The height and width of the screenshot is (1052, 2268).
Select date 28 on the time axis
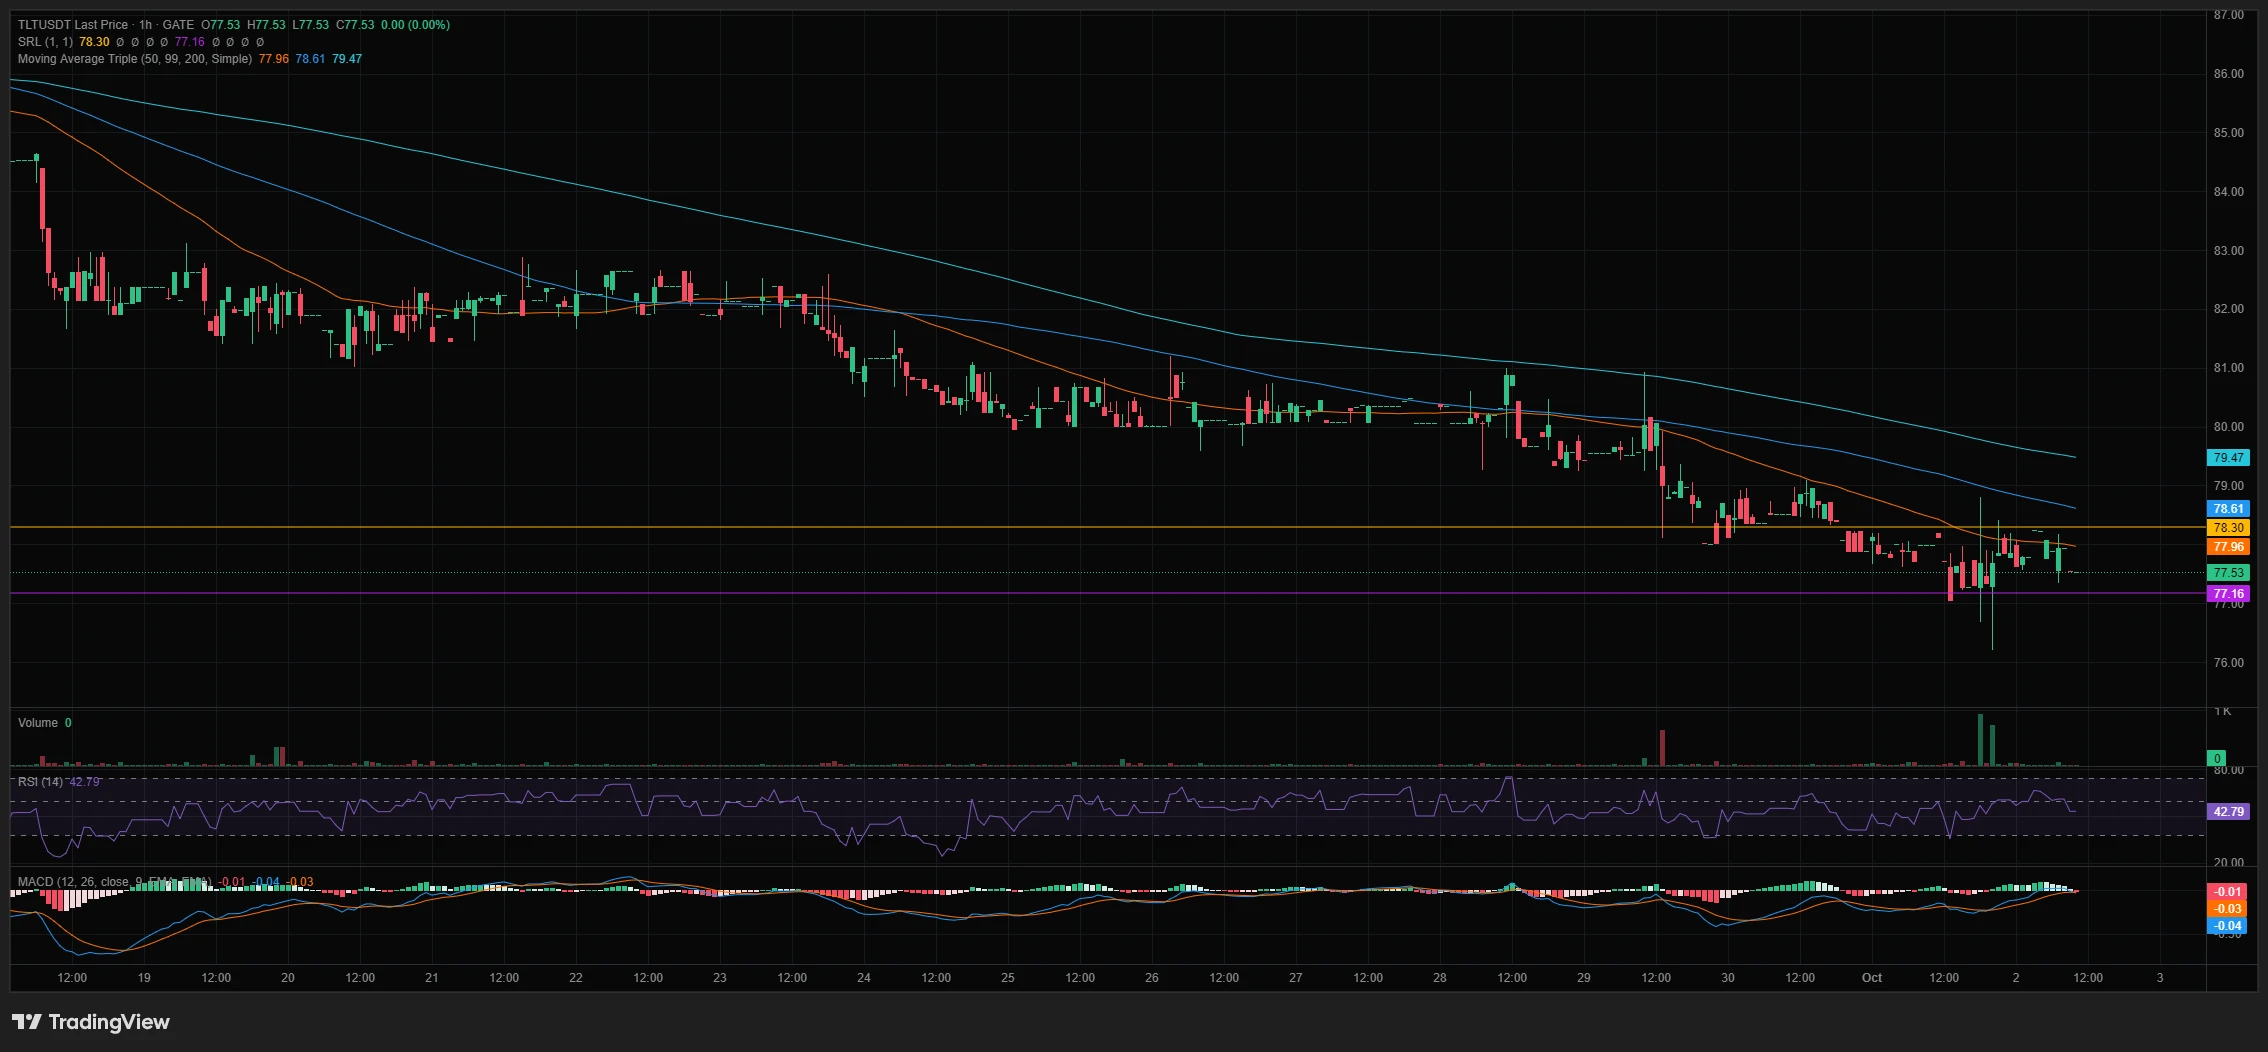(x=1440, y=978)
